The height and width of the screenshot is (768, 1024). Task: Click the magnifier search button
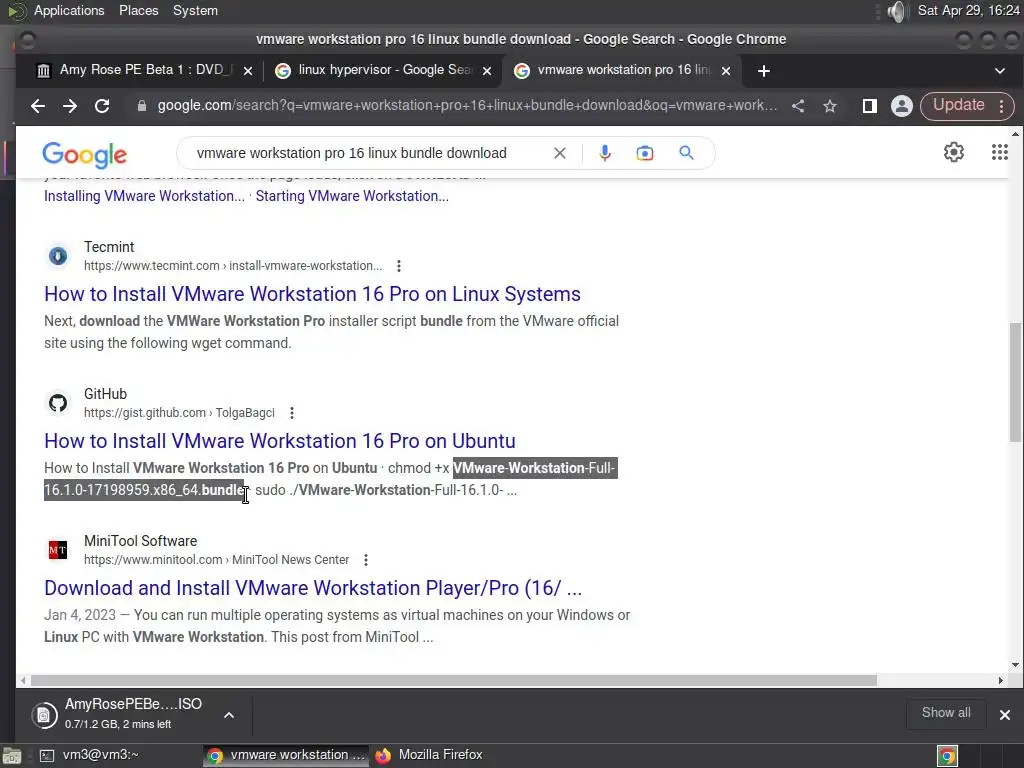[686, 153]
